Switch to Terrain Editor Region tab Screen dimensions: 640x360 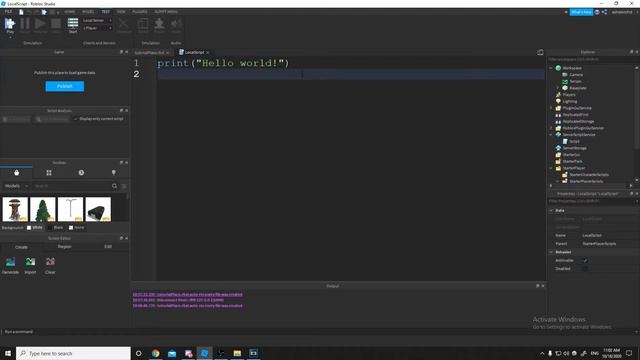pyautogui.click(x=64, y=247)
